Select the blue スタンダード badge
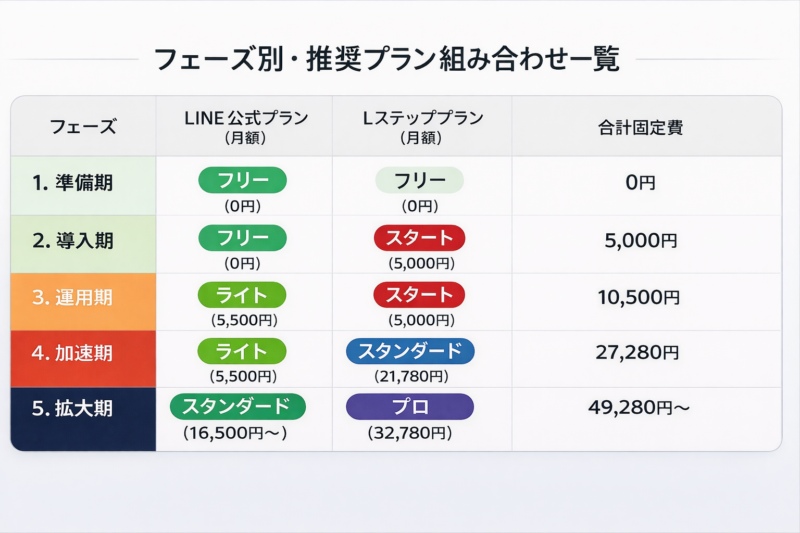 [410, 352]
